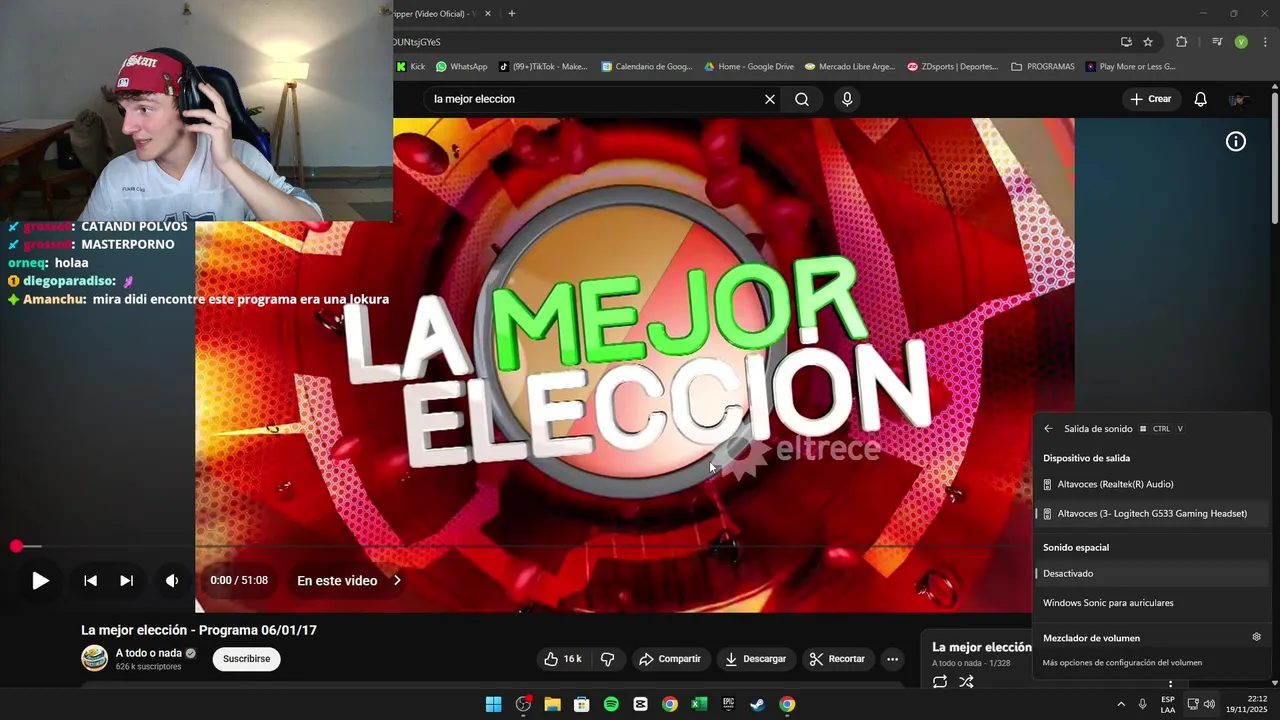Clear the YouTube search box with X

pos(770,99)
